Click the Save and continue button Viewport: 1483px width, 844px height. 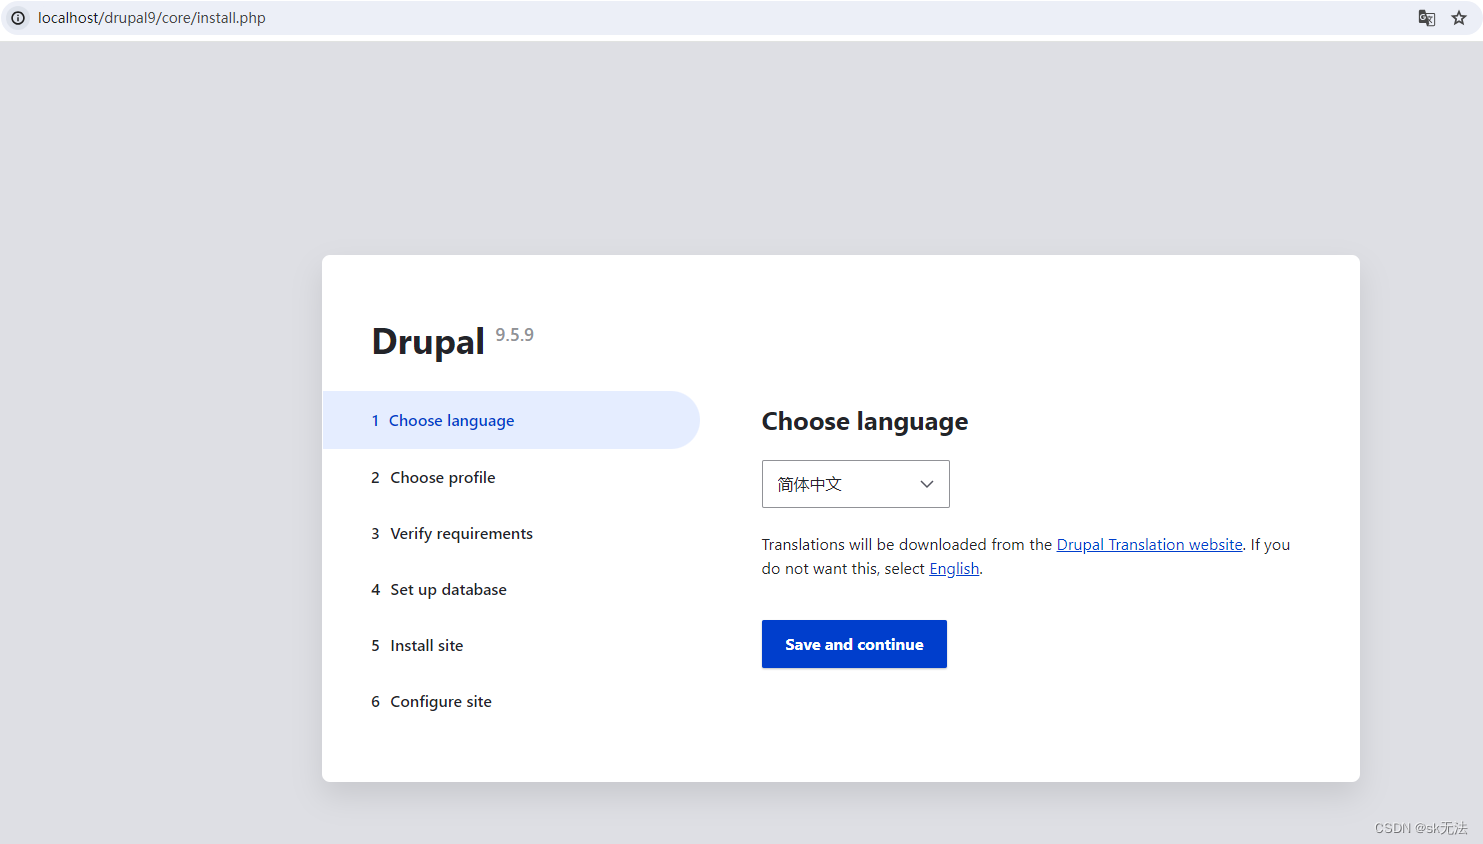point(854,644)
